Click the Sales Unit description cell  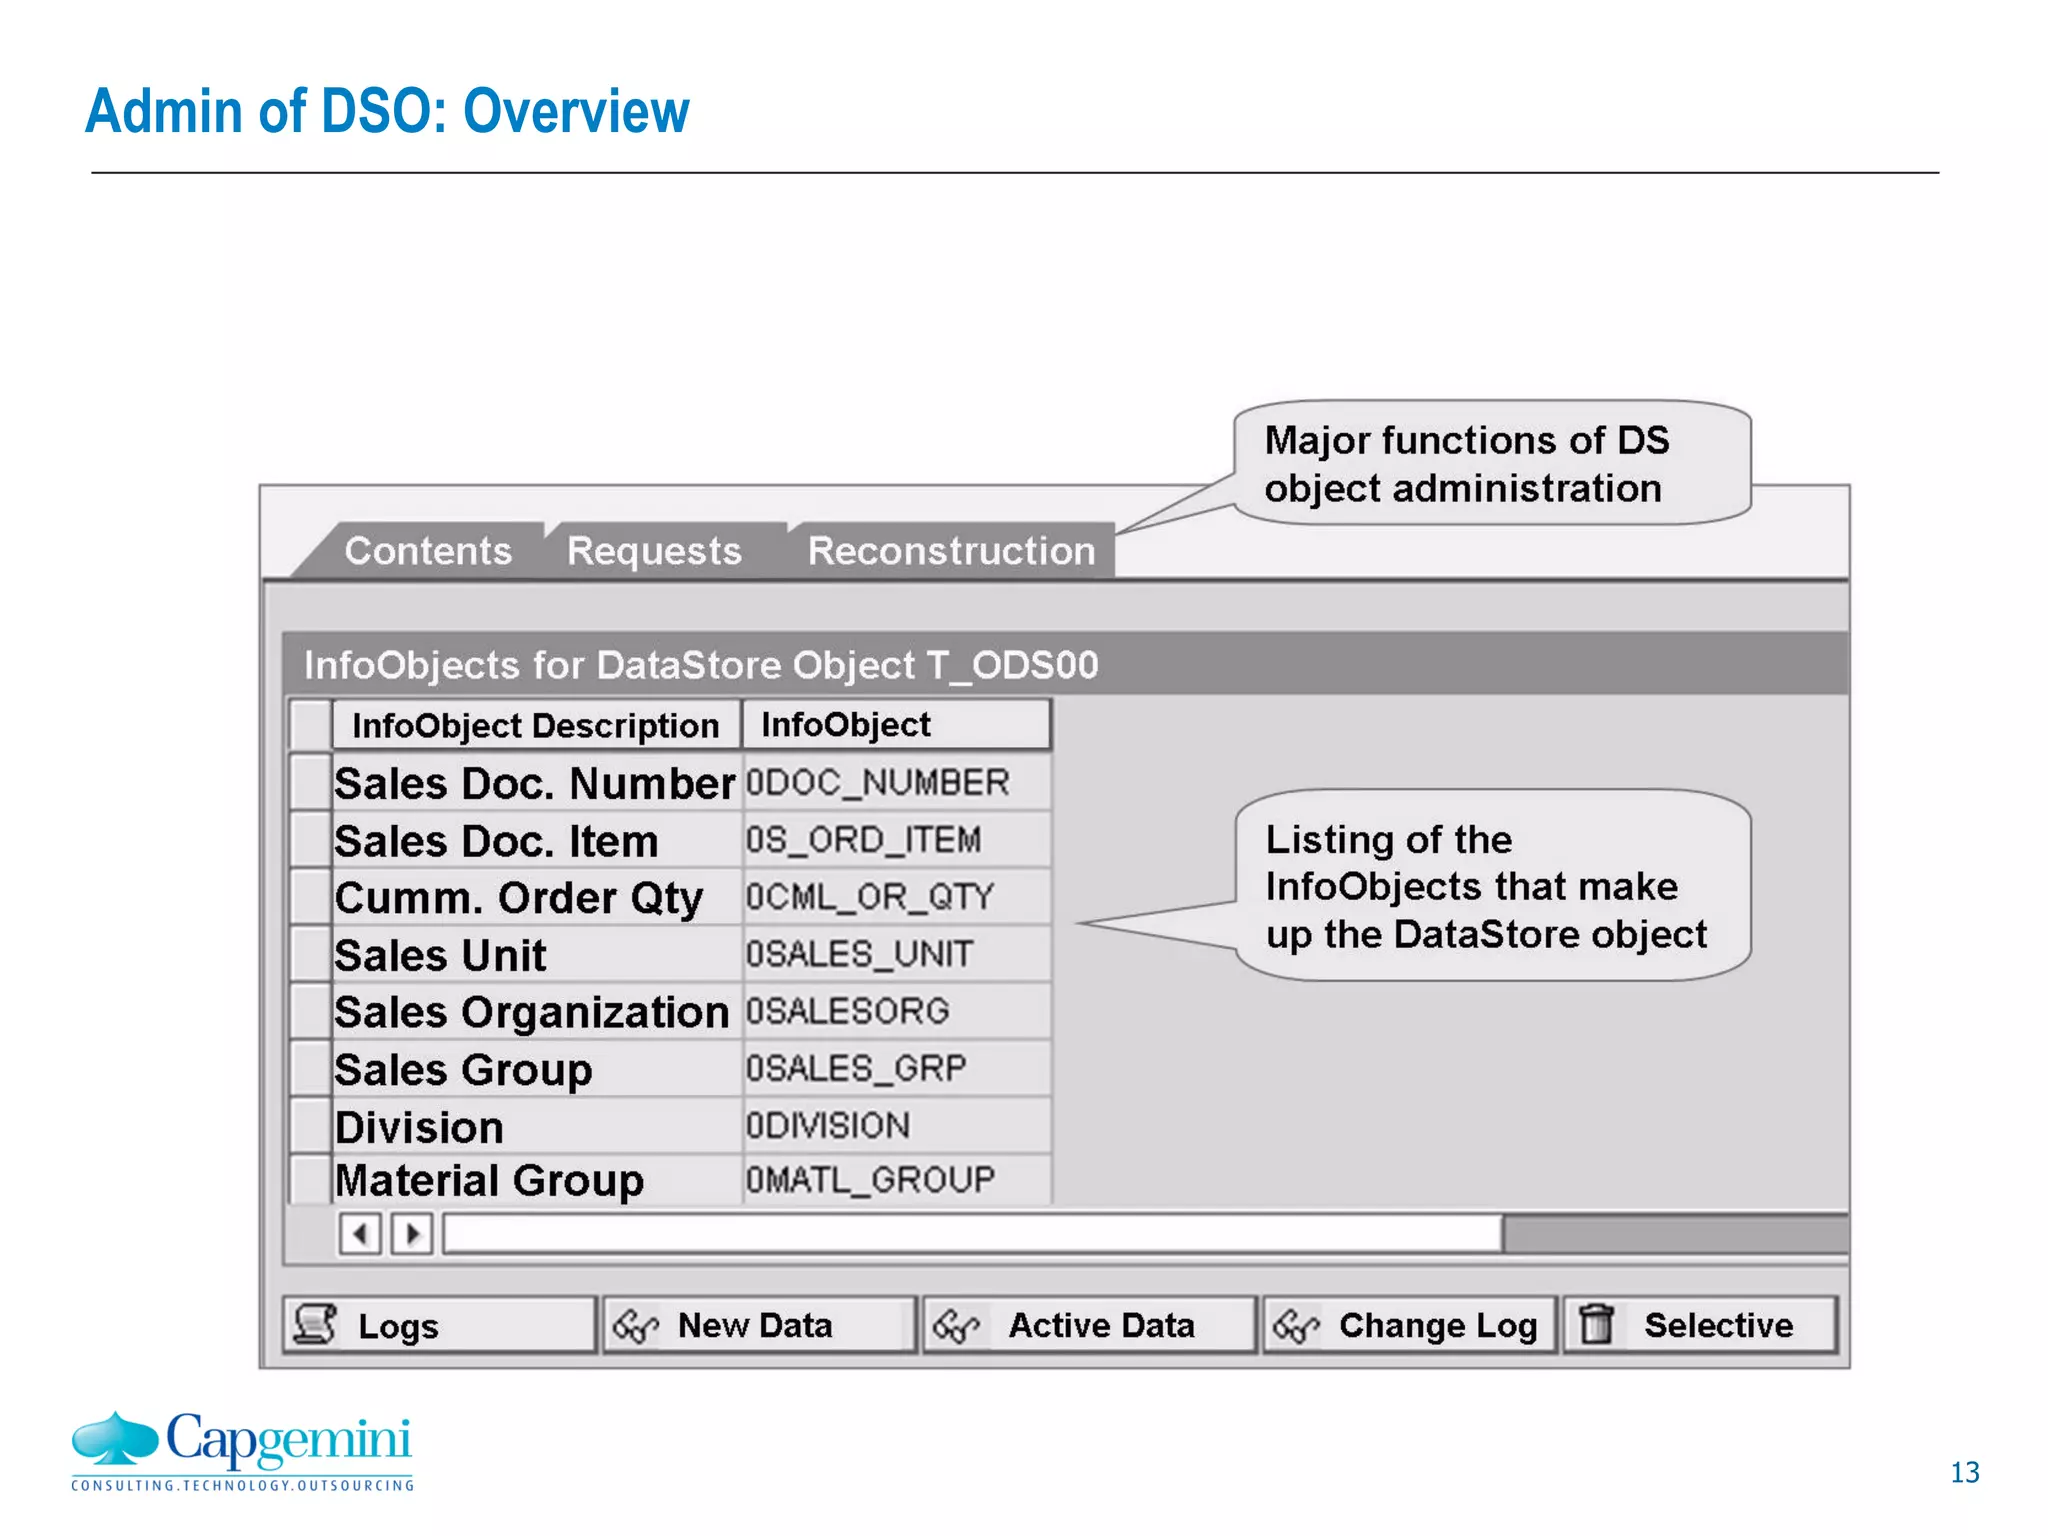click(x=536, y=954)
